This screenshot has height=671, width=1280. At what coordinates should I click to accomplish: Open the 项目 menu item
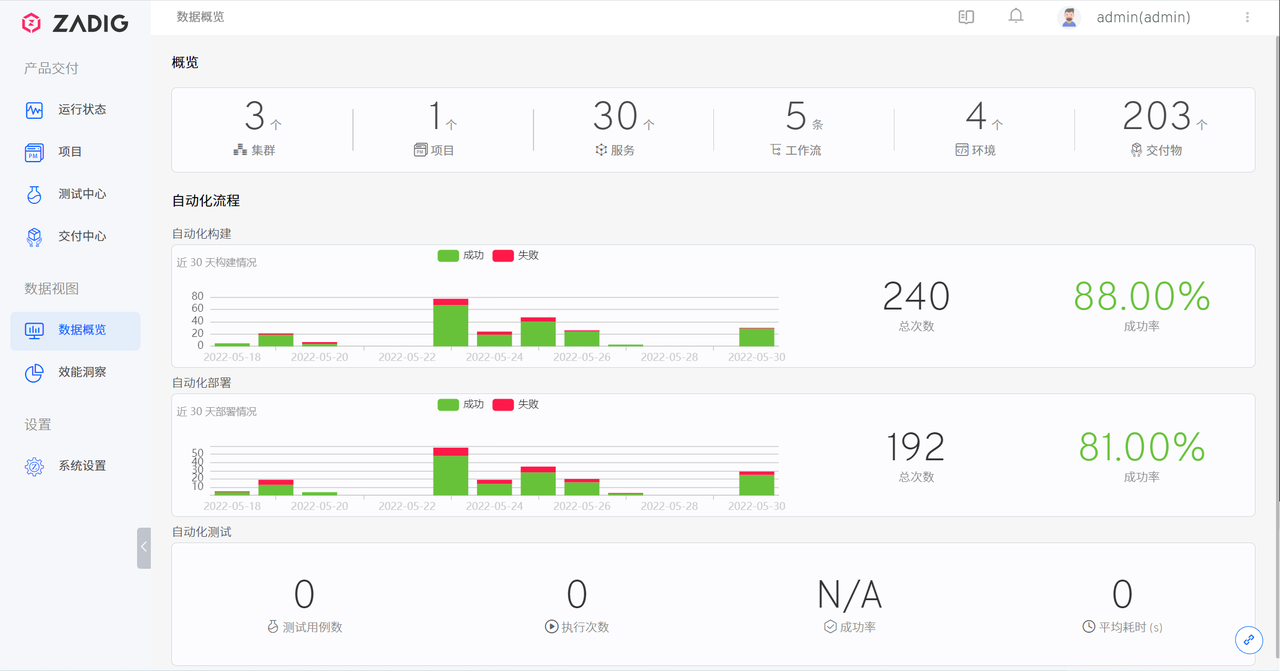70,152
